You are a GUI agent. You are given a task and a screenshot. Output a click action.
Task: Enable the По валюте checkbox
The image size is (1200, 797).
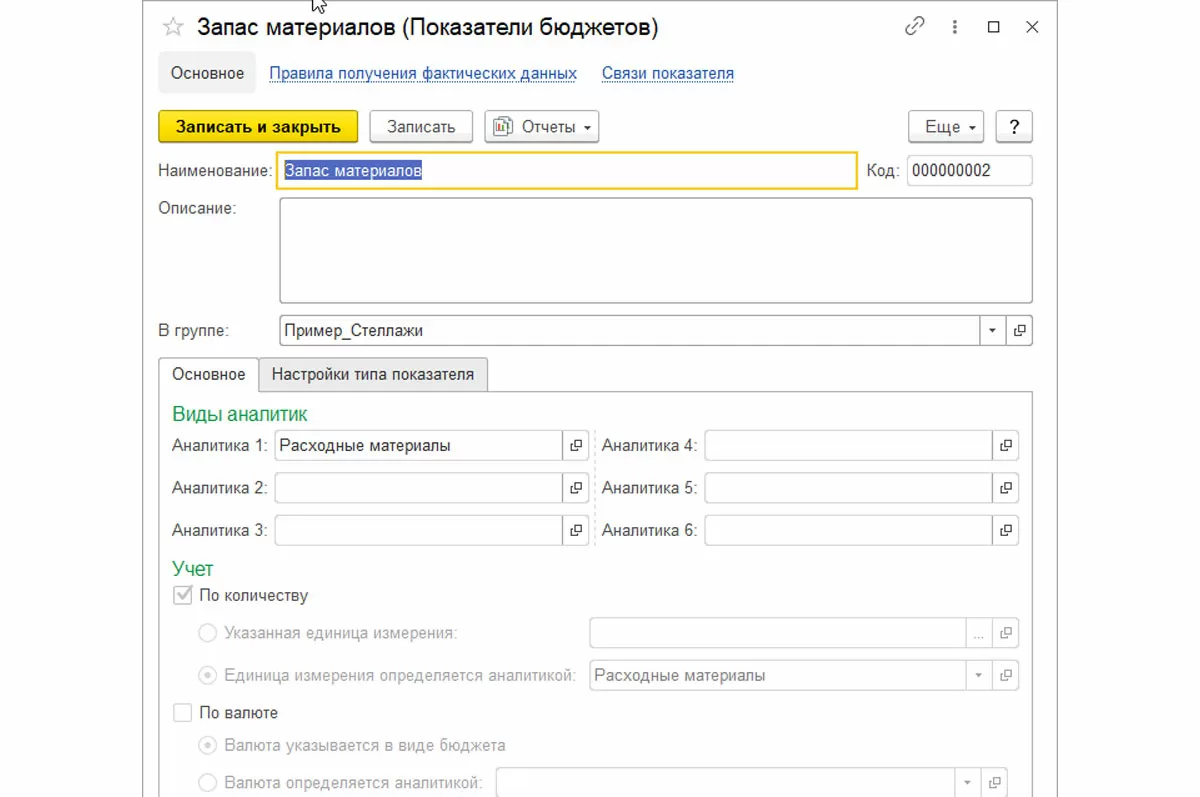pos(183,713)
